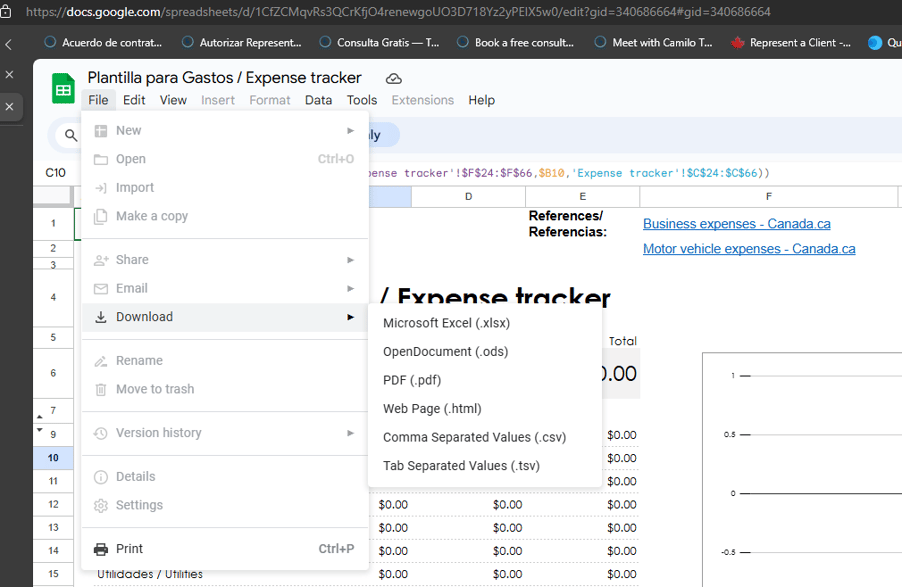This screenshot has width=902, height=587.
Task: Open the Tools menu
Action: point(362,100)
